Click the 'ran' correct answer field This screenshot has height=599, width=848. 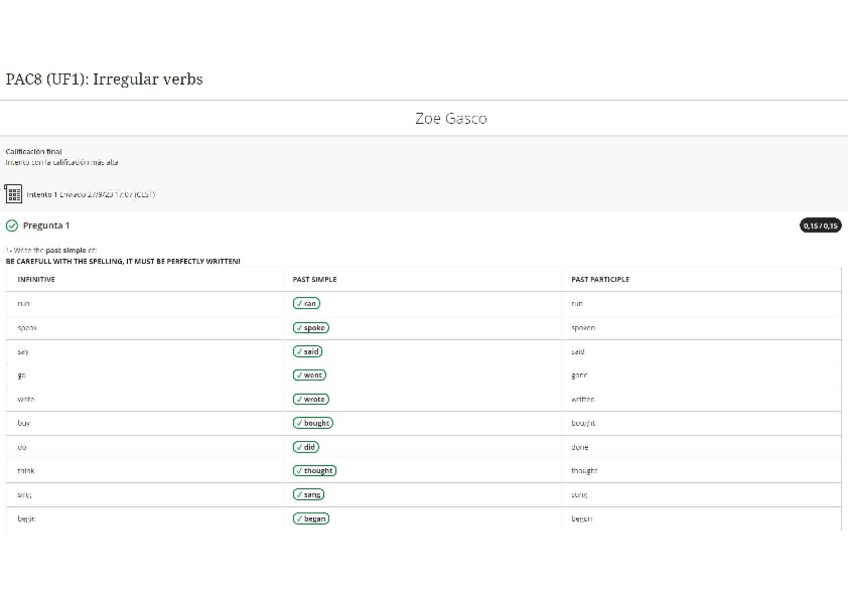coord(306,303)
